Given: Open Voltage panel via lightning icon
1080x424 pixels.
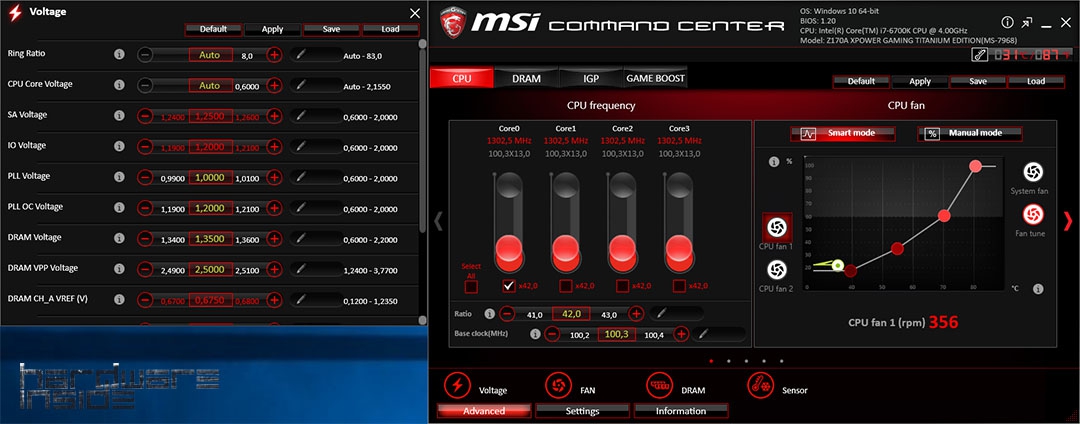Looking at the screenshot, I should (x=456, y=385).
